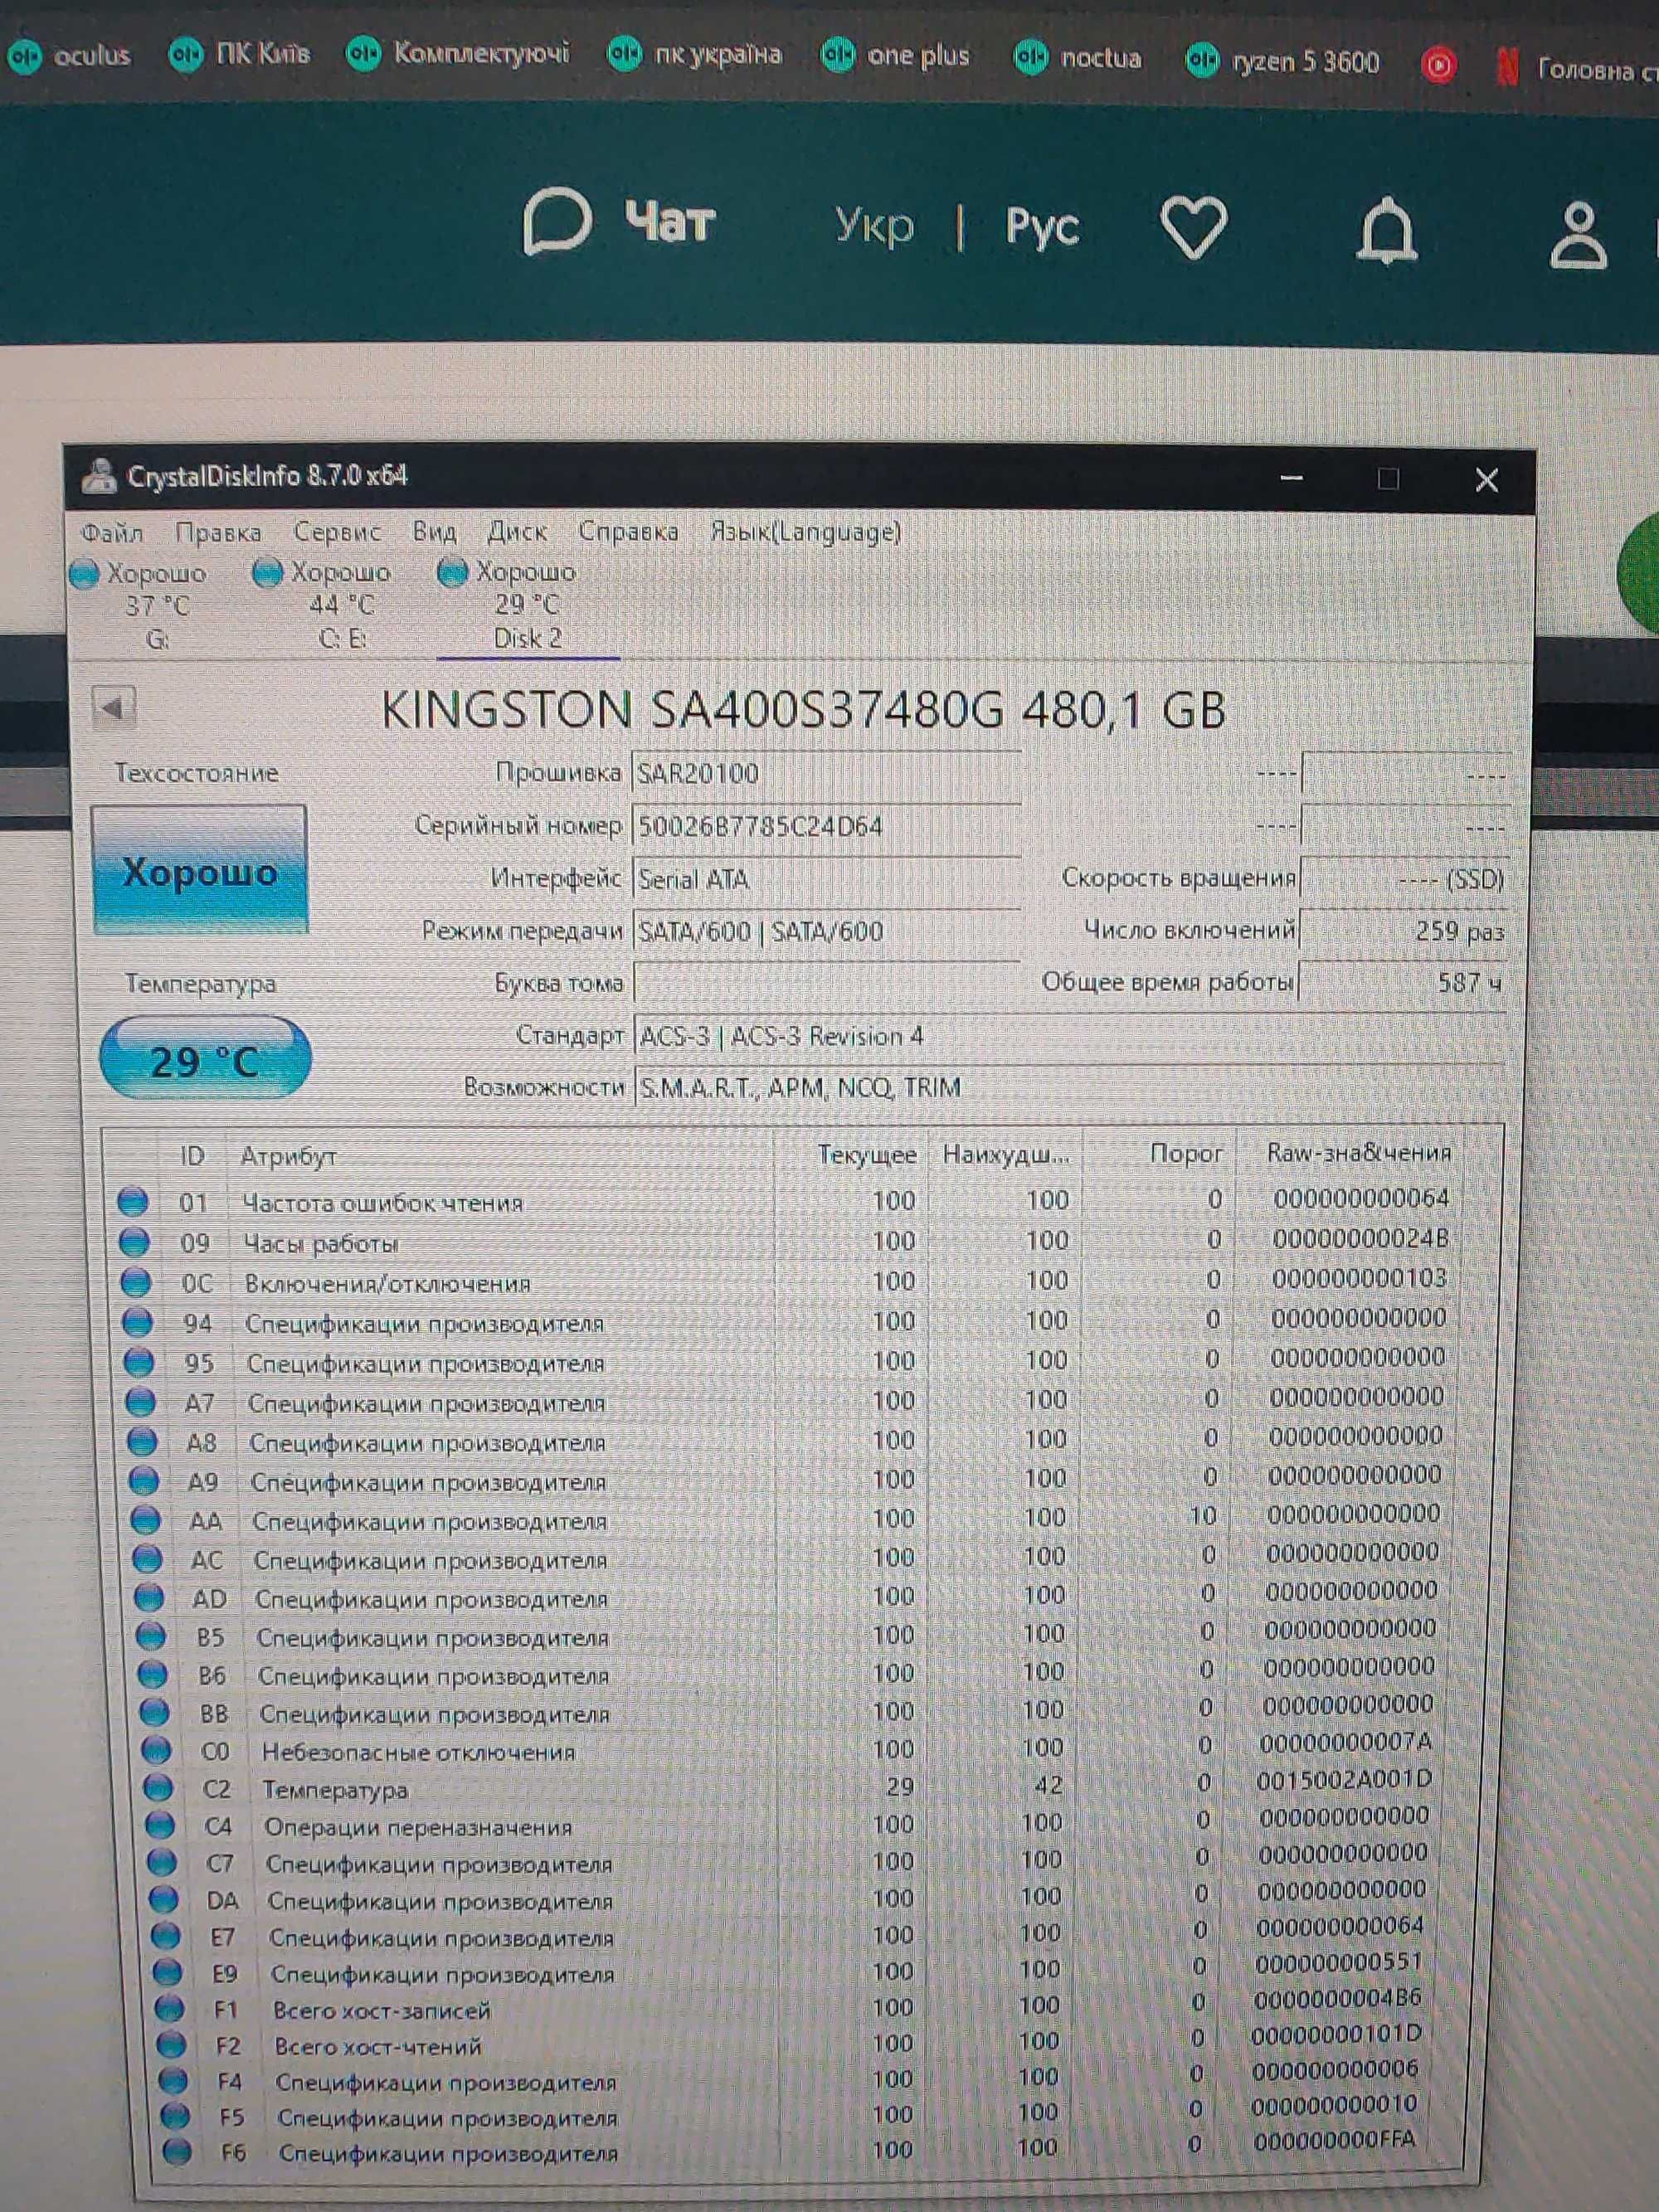Open the Справка menu

click(x=628, y=531)
